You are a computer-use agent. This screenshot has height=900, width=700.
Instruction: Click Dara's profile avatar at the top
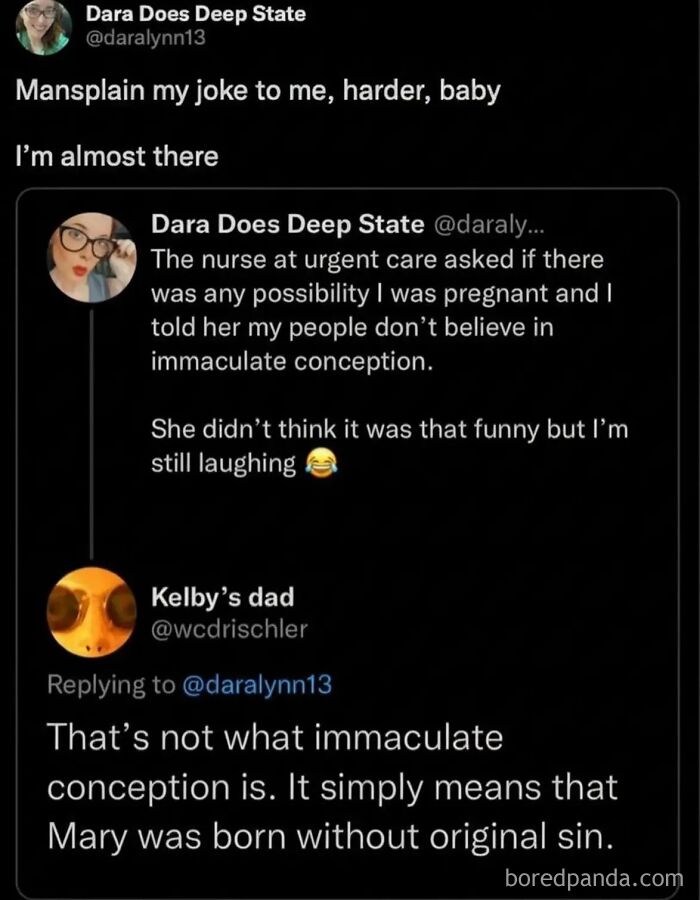pyautogui.click(x=43, y=27)
